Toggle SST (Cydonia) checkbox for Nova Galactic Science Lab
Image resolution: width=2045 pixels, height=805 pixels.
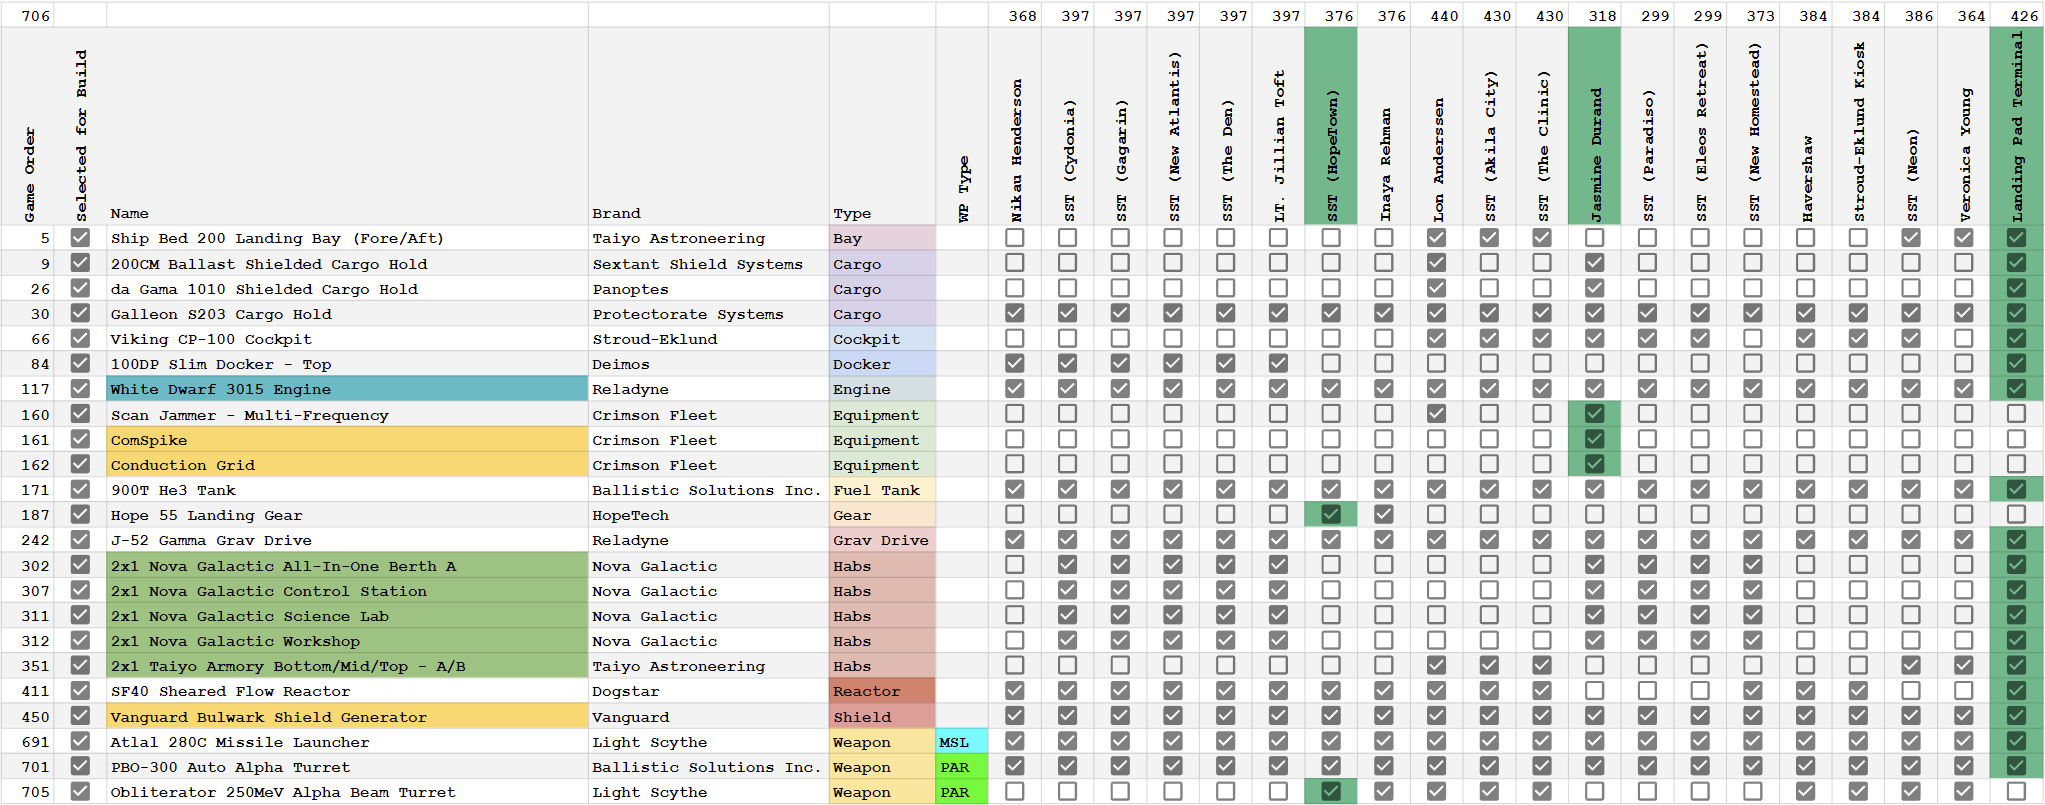[1068, 615]
